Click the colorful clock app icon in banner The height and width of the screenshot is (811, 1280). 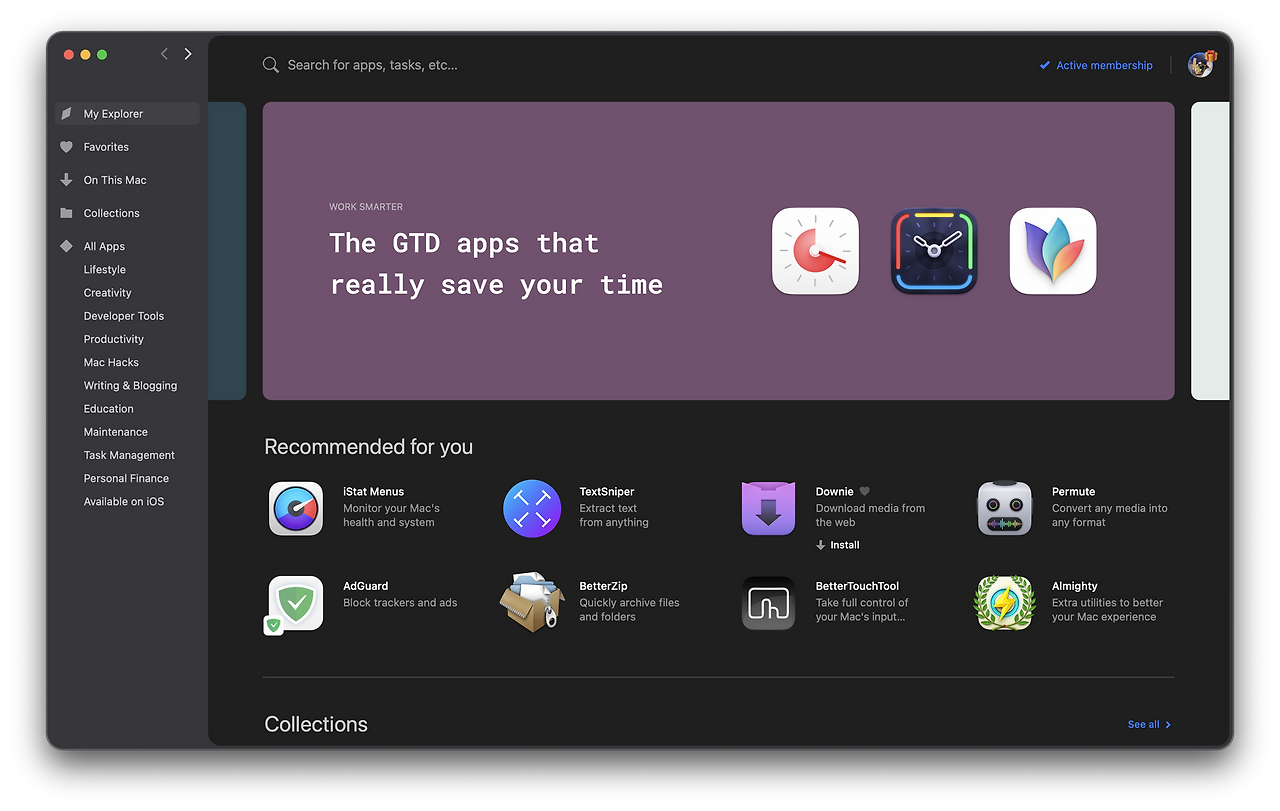point(934,251)
